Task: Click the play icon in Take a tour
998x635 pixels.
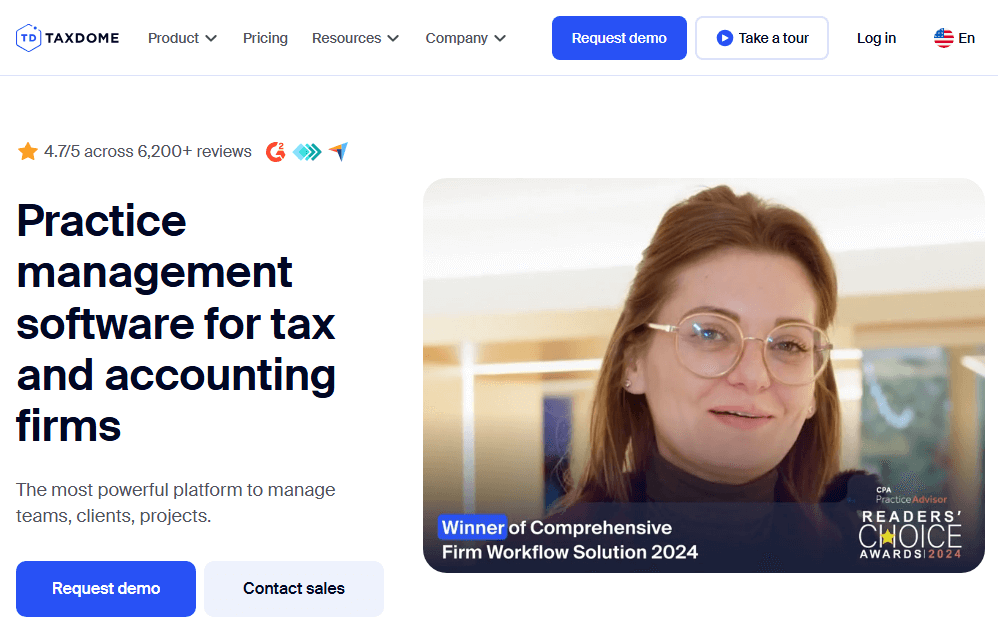Action: click(x=724, y=38)
